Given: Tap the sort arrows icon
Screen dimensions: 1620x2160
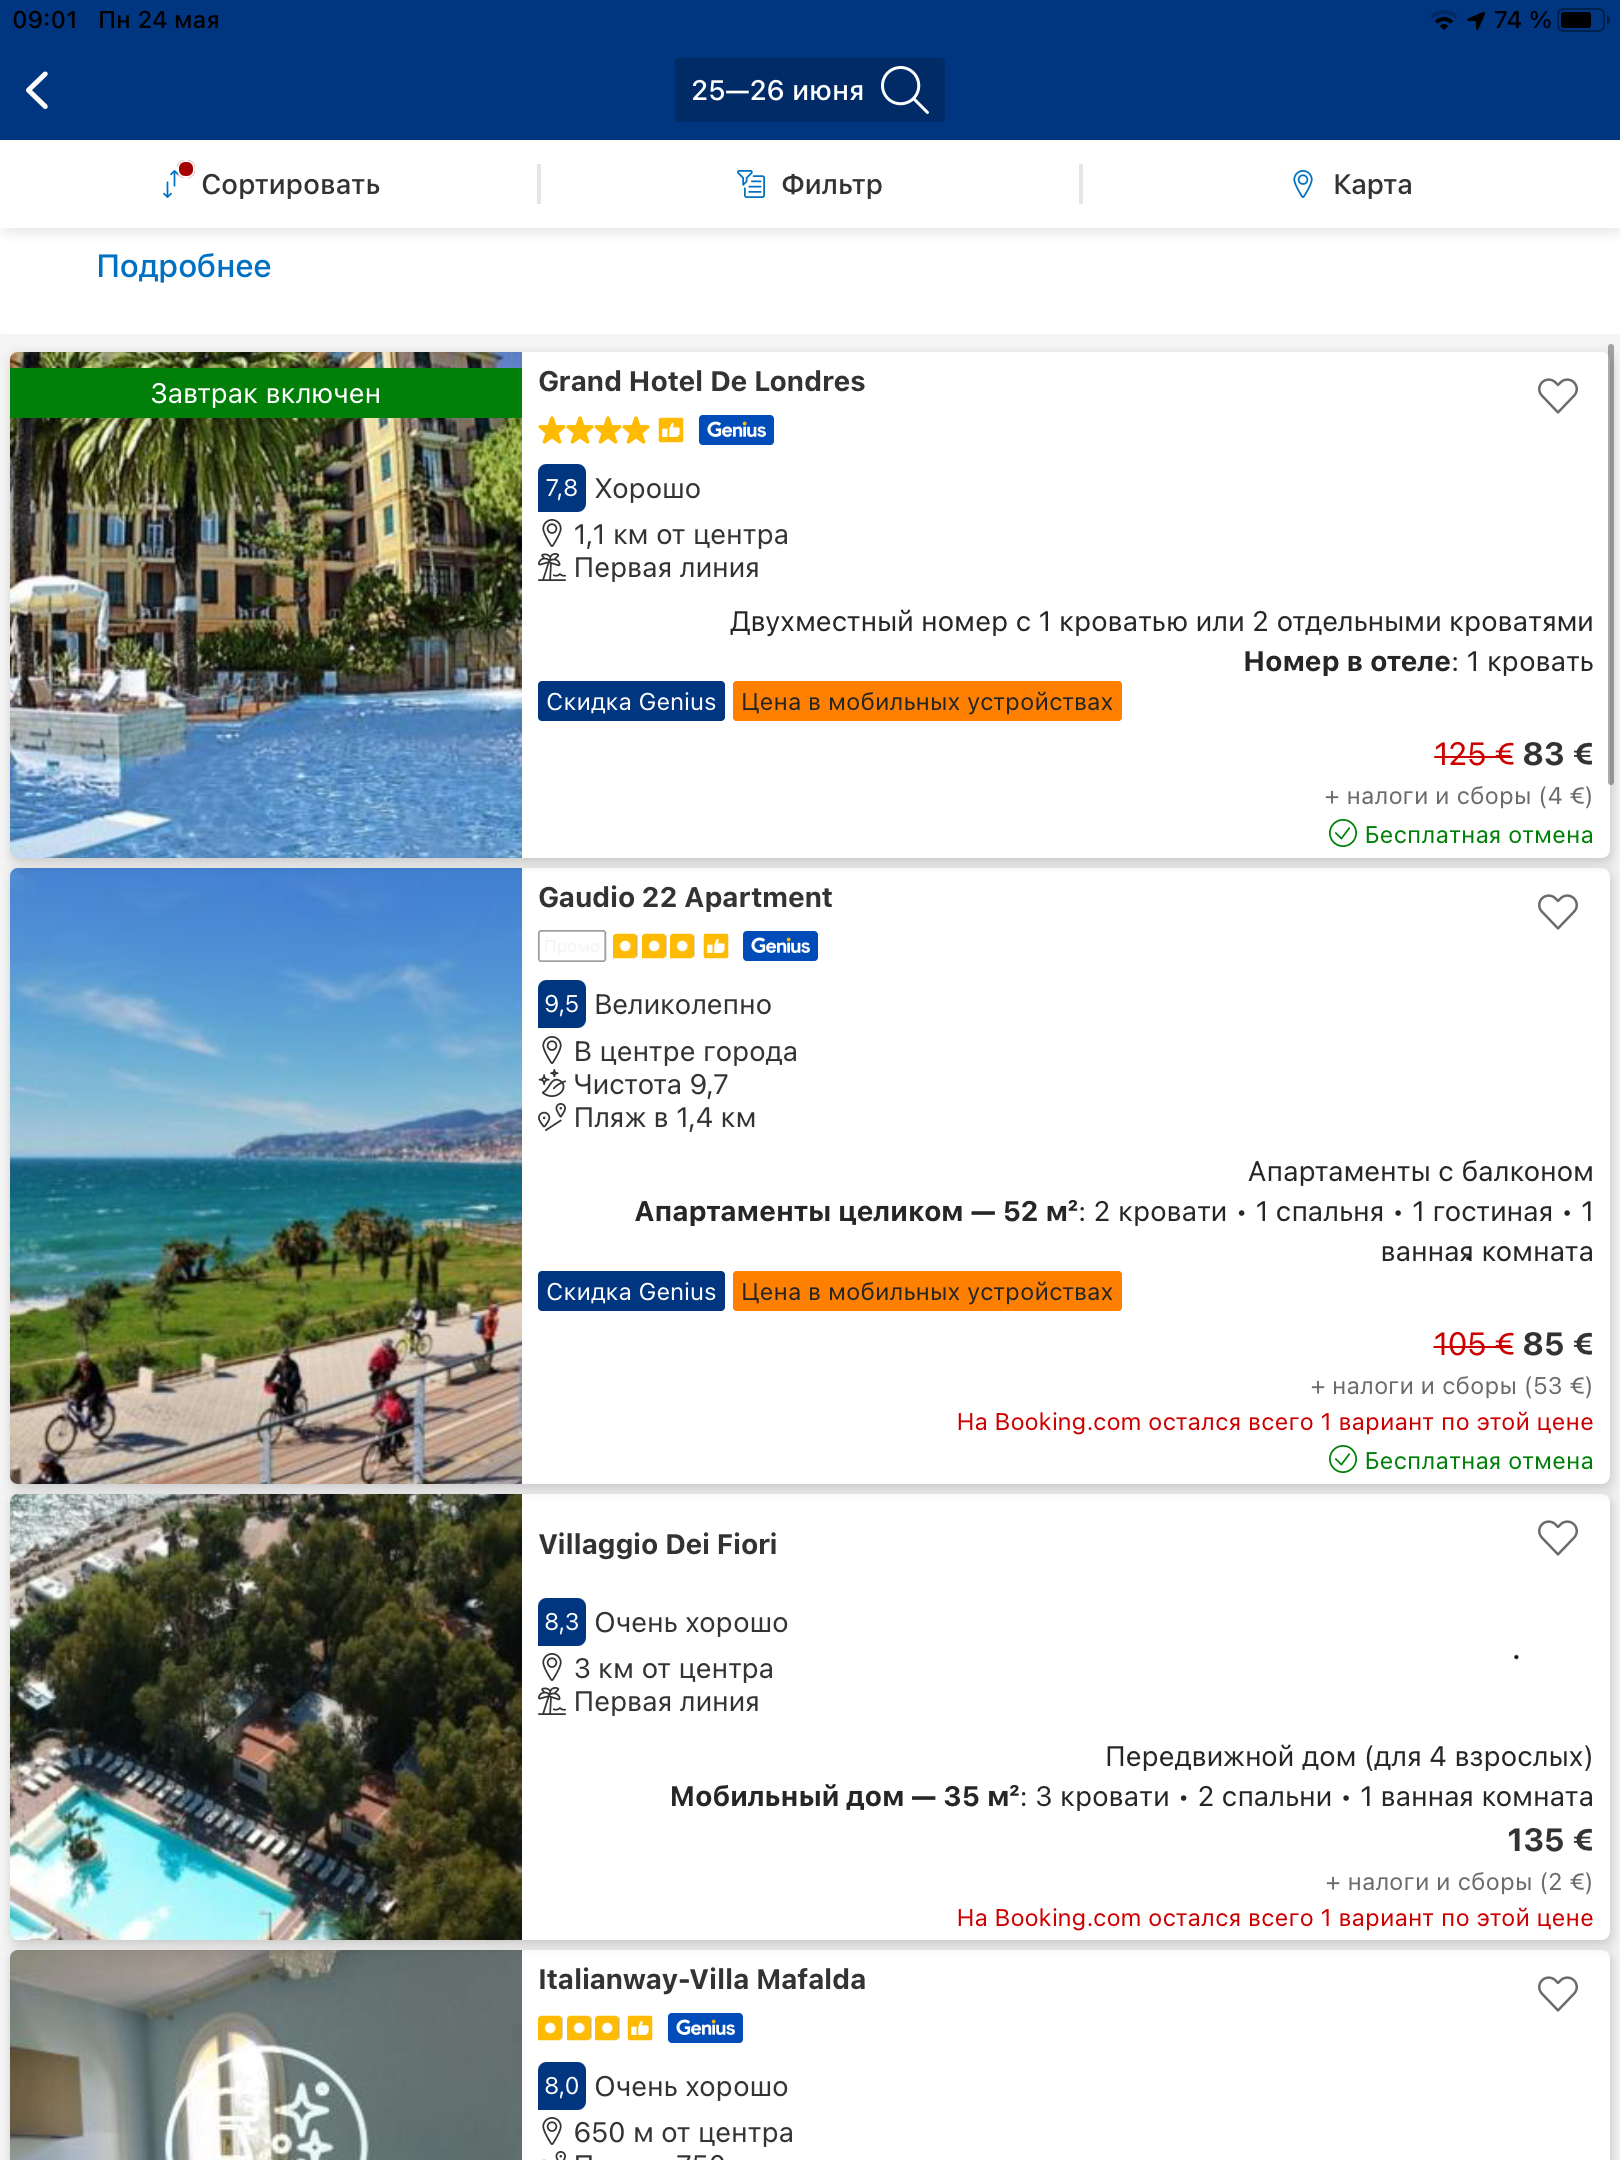Looking at the screenshot, I should 174,183.
